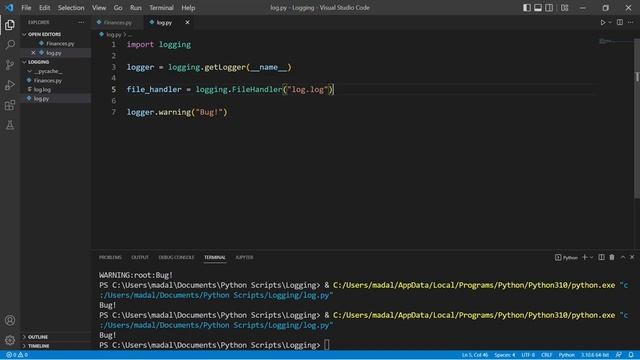640x360 pixels.
Task: Split the editor to the right
Action: point(620,22)
